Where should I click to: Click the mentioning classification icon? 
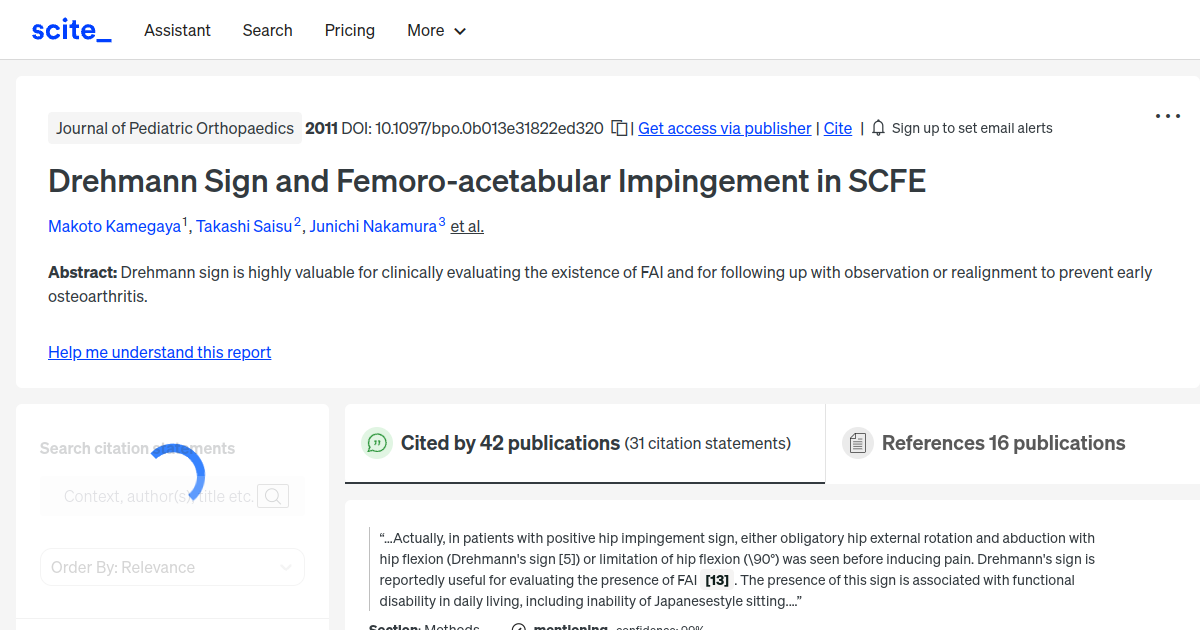tap(519, 627)
